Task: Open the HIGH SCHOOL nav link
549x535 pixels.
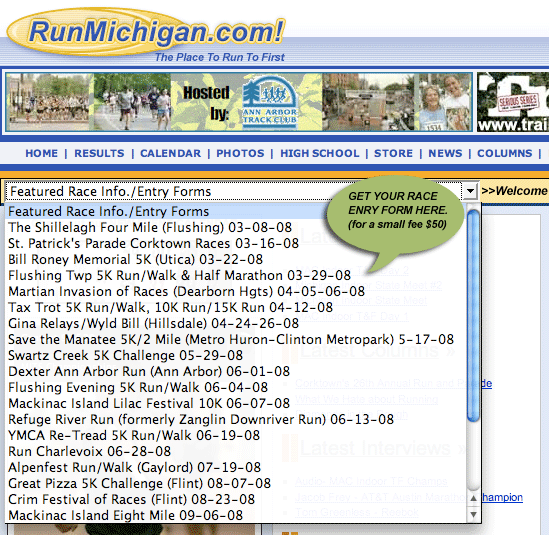Action: coord(320,153)
